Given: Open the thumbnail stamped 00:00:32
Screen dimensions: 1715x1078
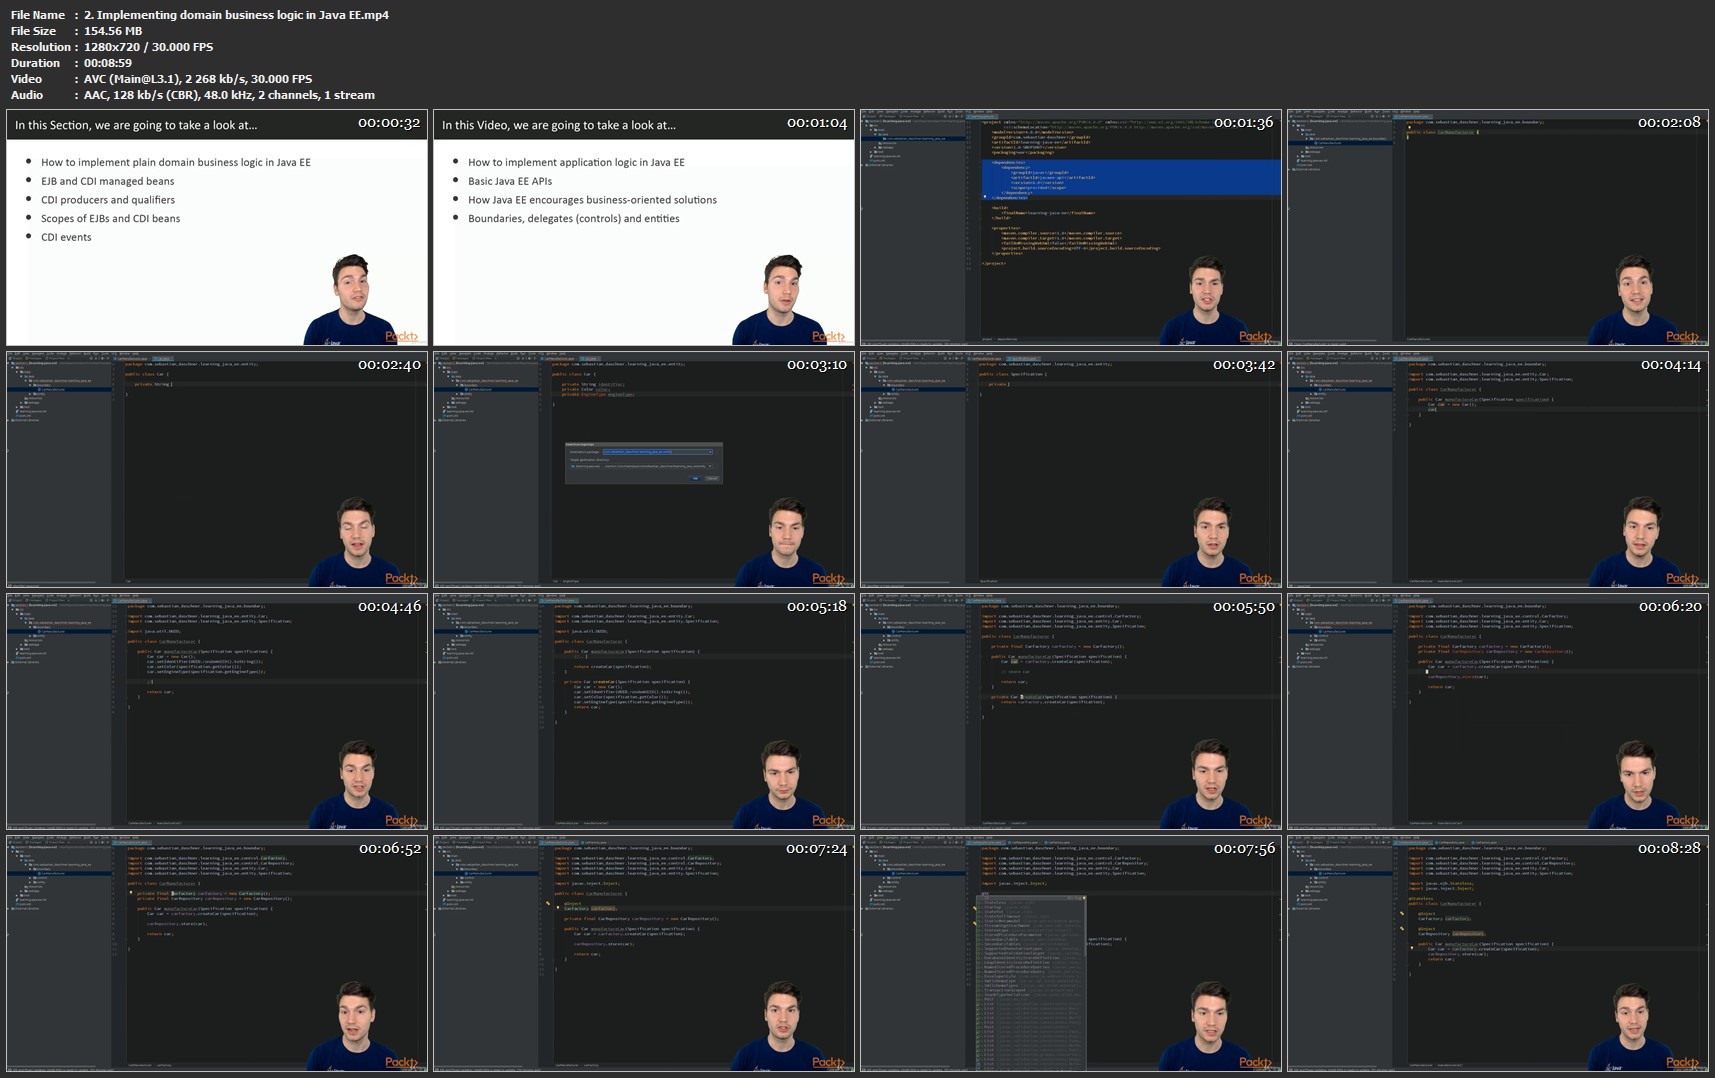Looking at the screenshot, I should tap(217, 228).
